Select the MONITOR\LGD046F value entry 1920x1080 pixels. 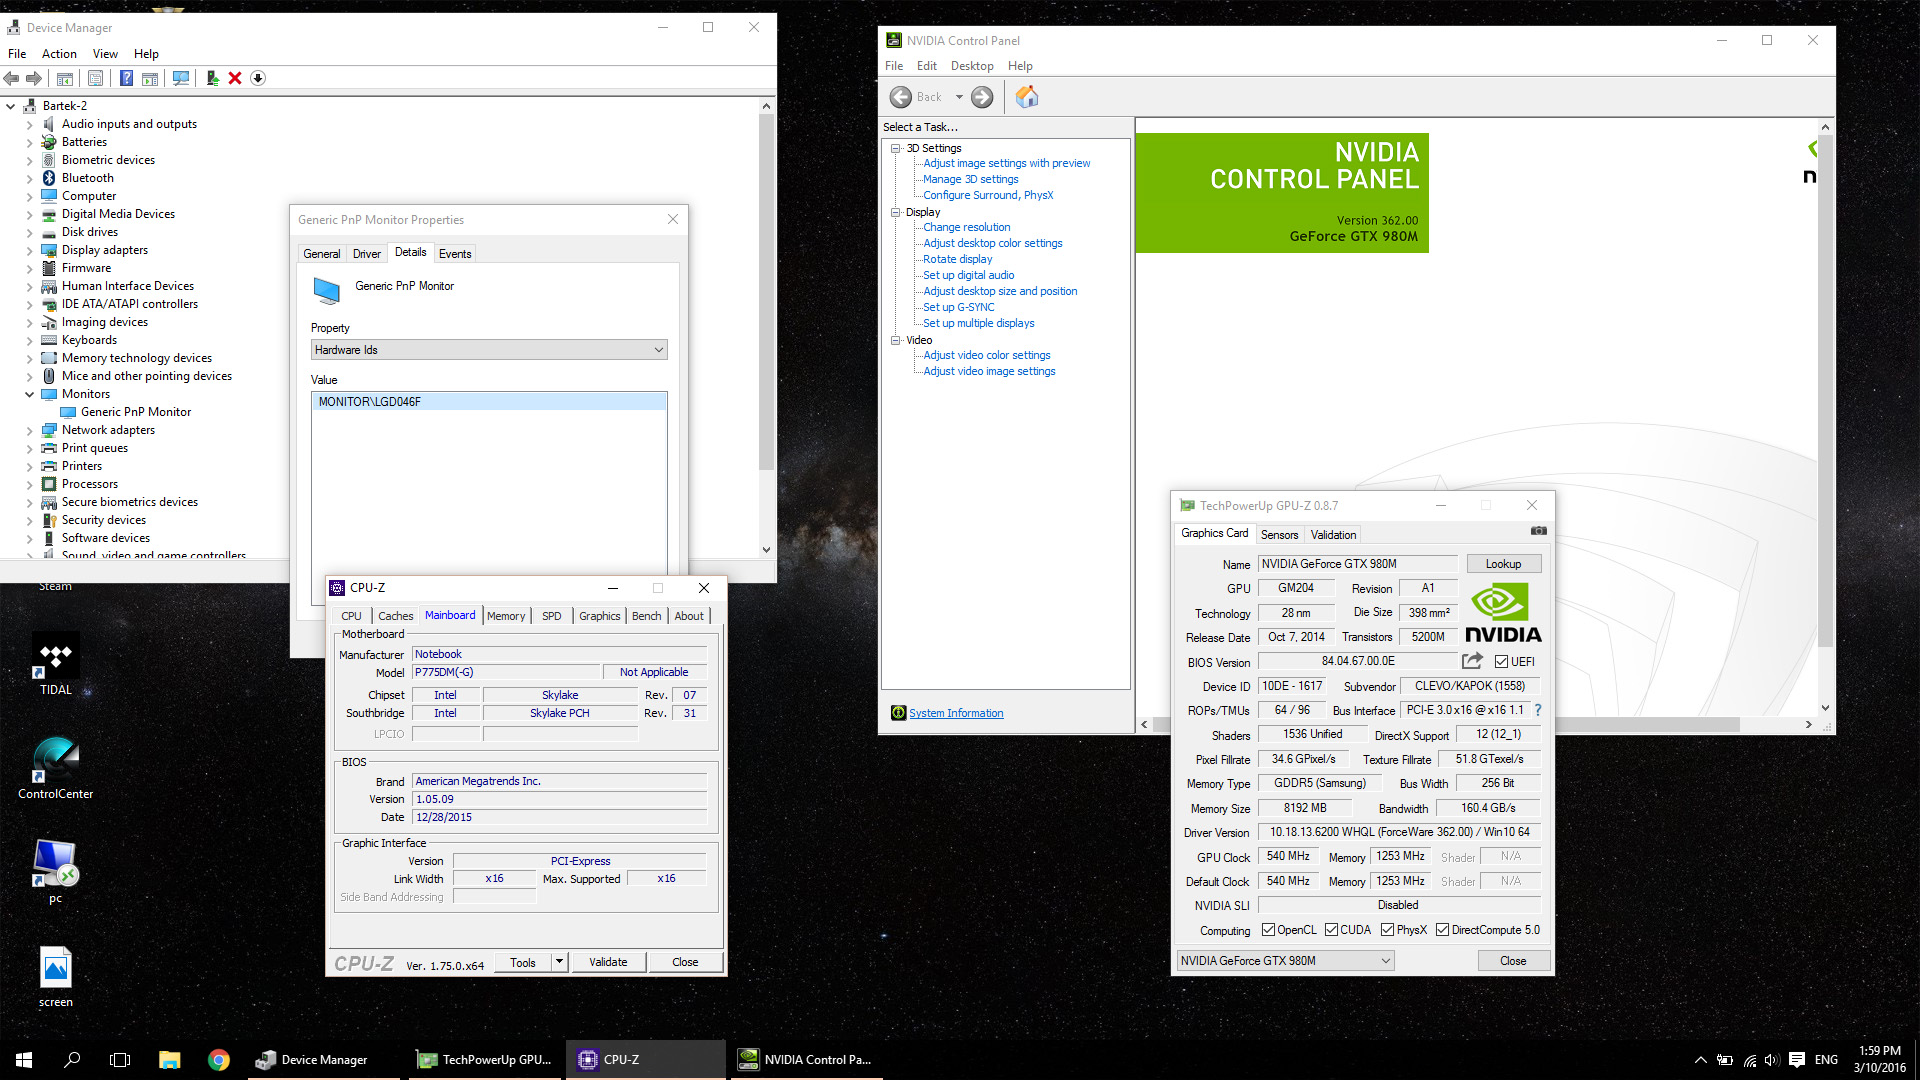tap(489, 402)
